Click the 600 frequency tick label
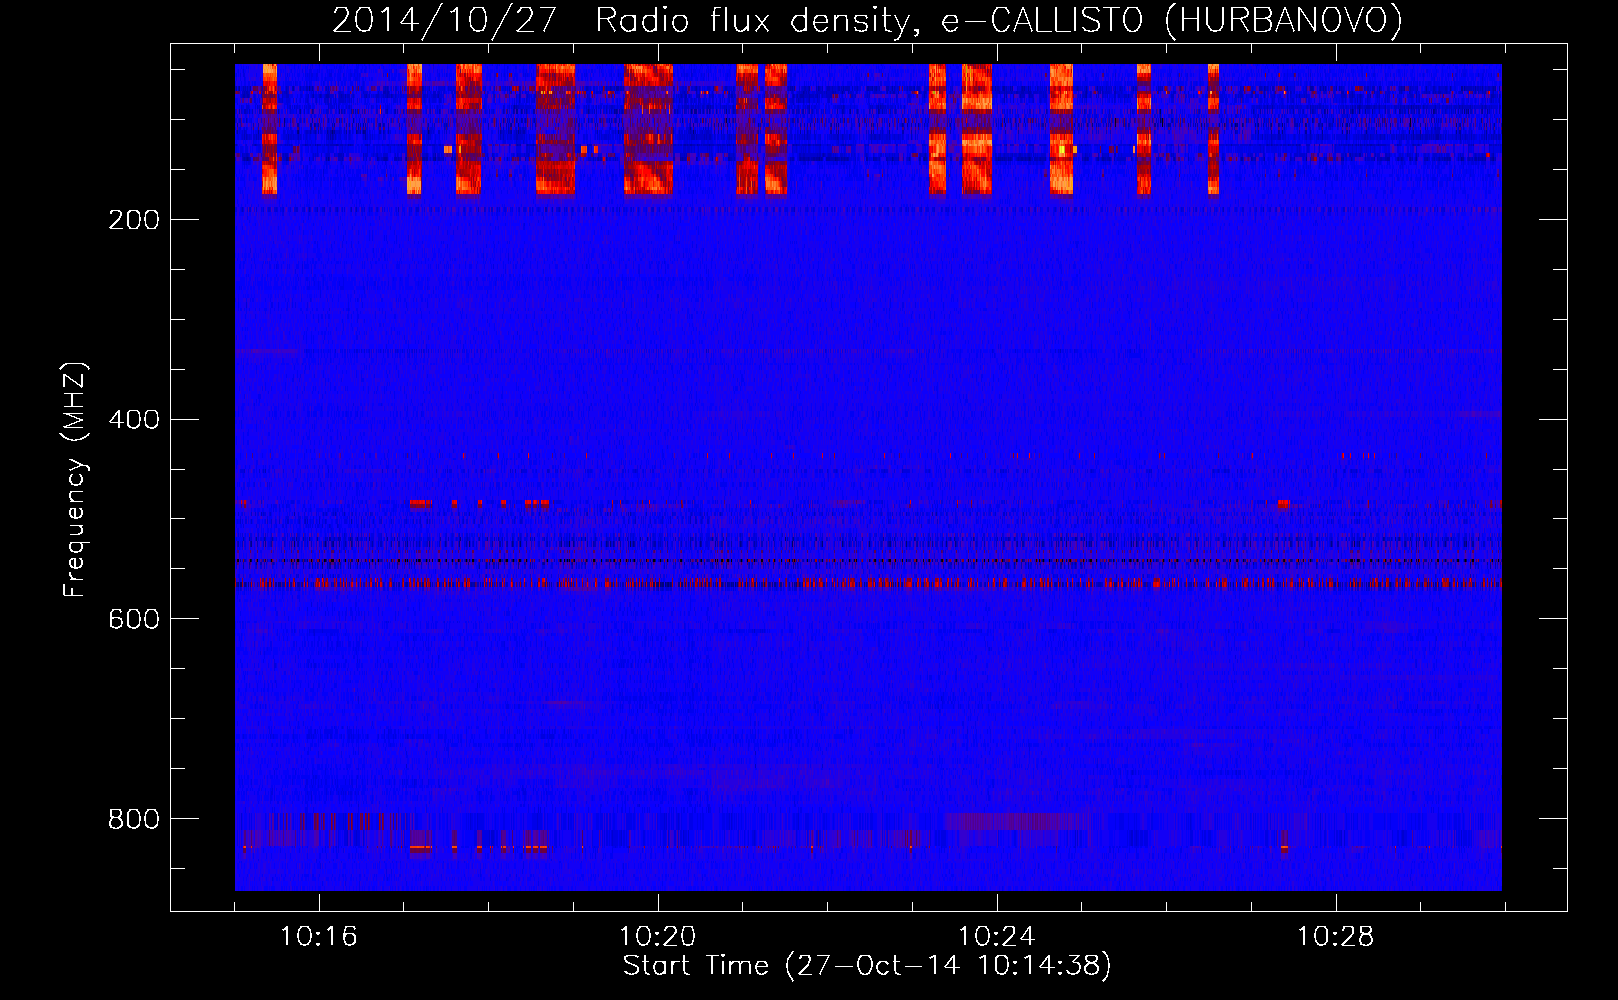Screen dimensions: 1618x1000 click(134, 620)
